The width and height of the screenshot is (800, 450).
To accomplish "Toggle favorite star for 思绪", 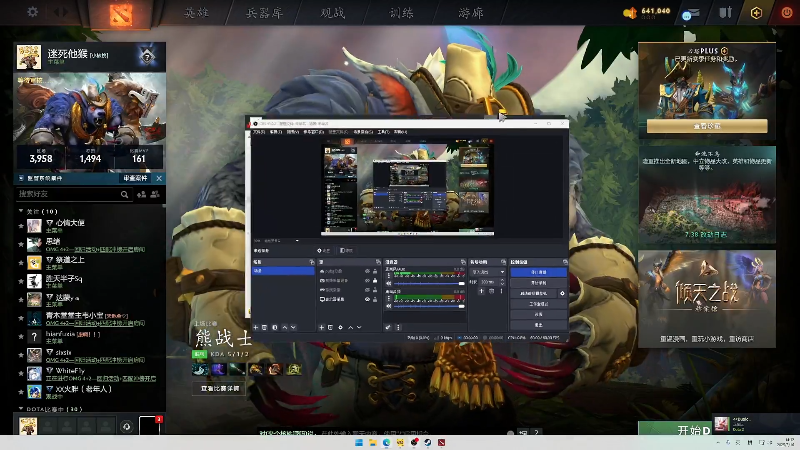I will pos(21,244).
